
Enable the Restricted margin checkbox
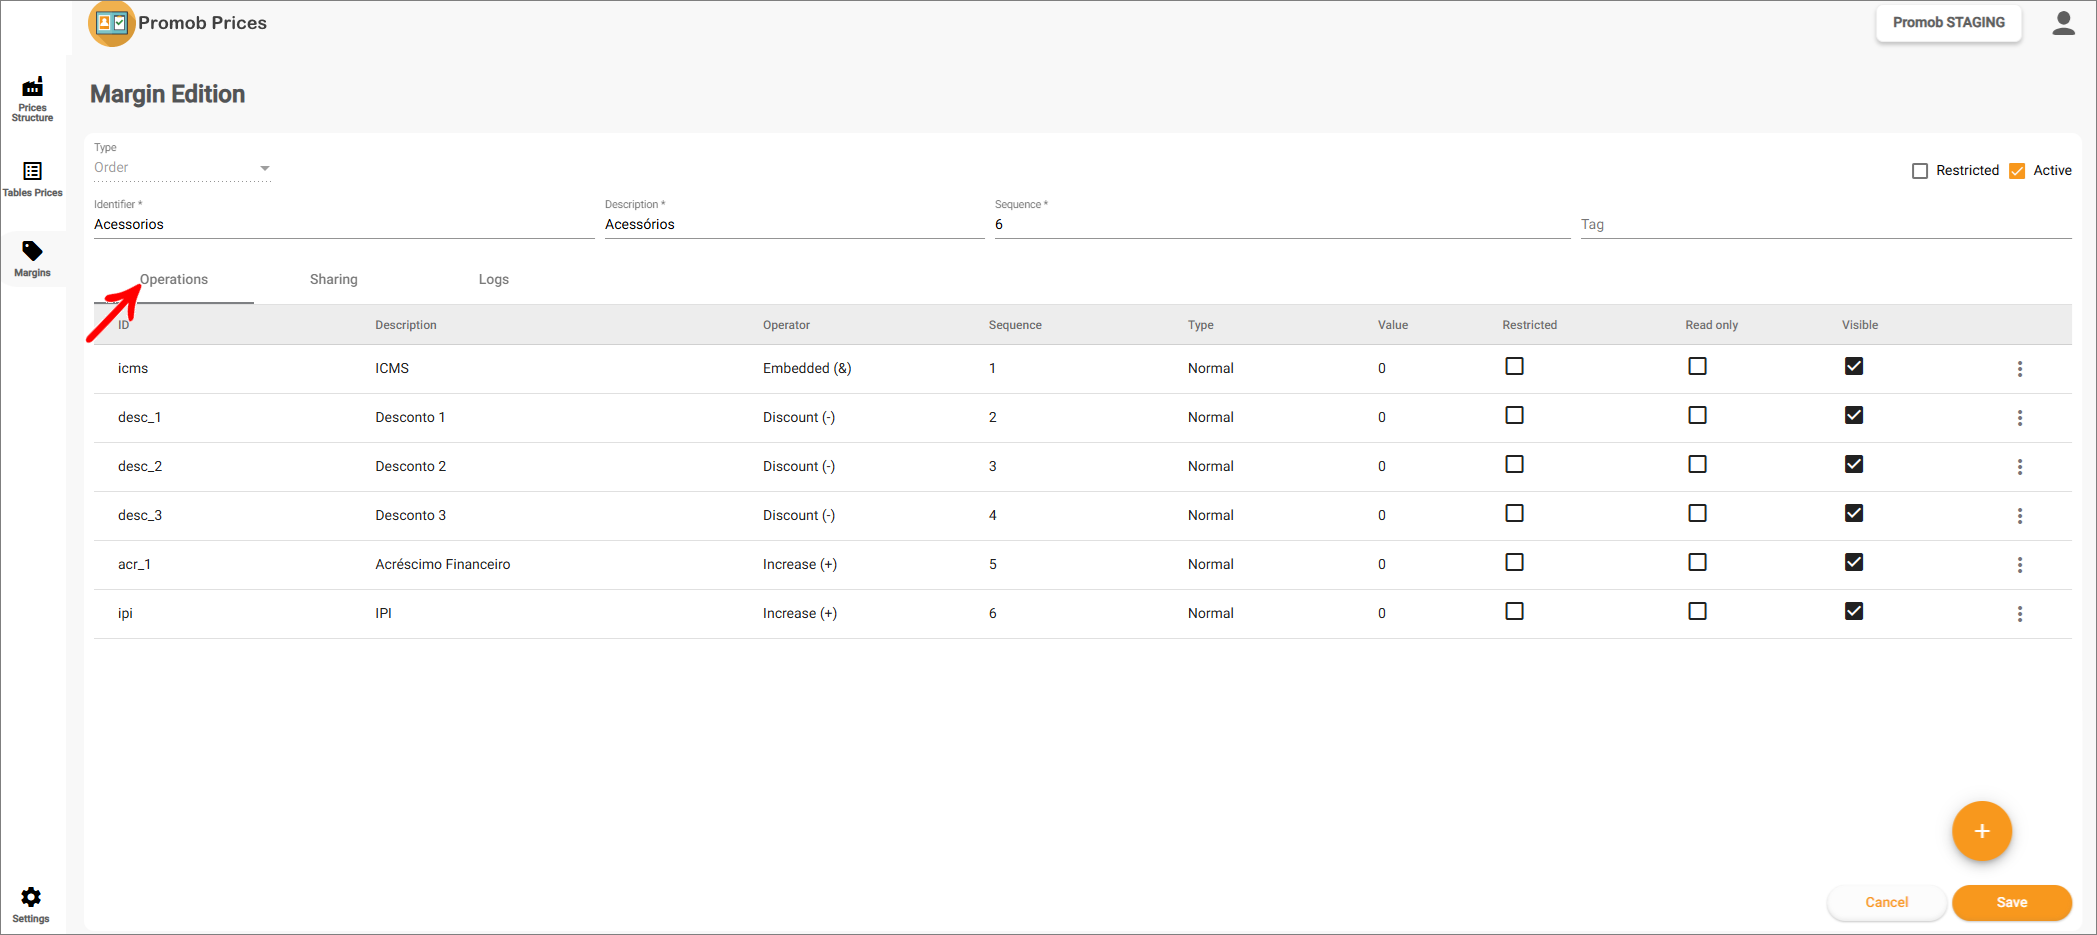(x=1920, y=171)
